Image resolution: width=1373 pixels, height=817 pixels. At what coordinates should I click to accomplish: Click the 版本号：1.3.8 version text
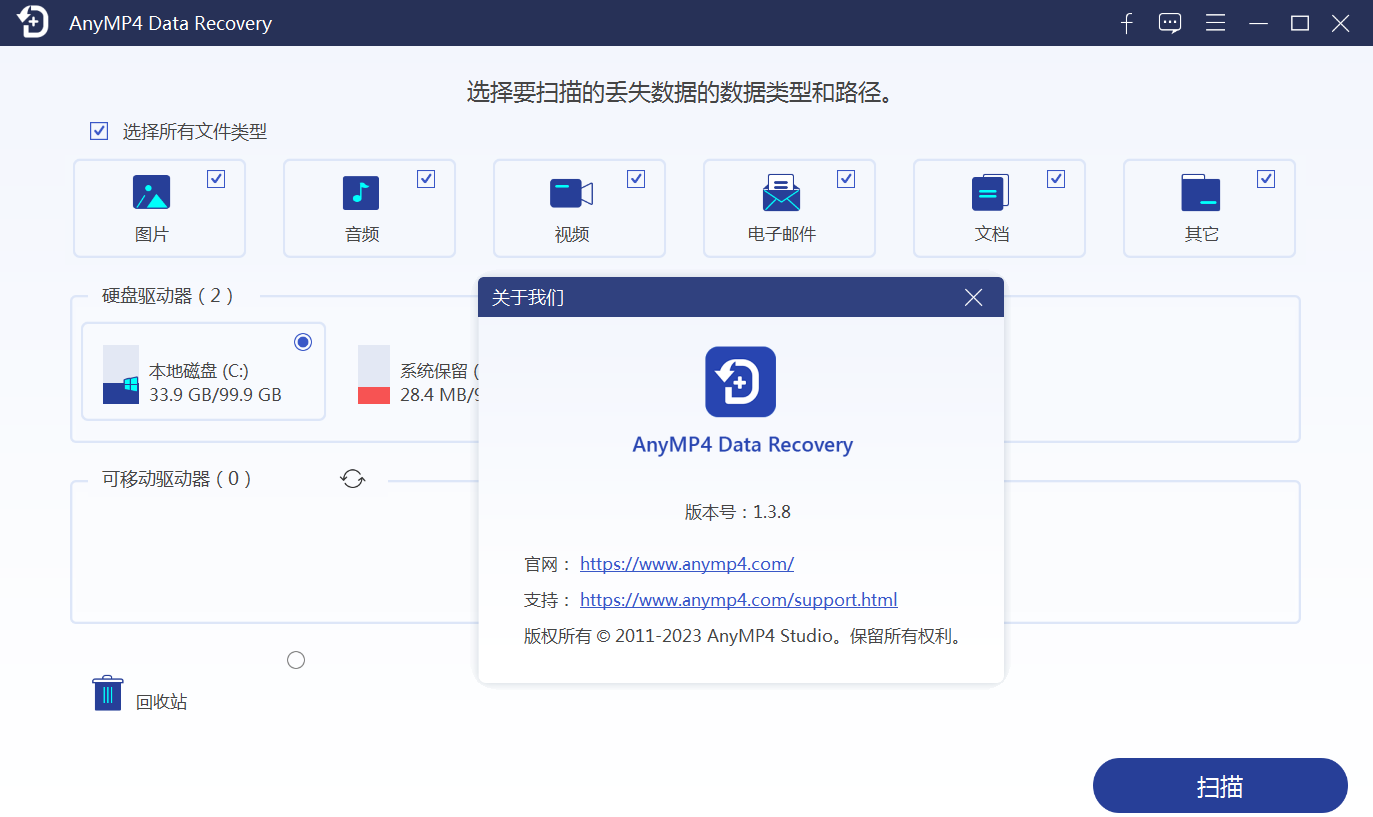coord(738,512)
